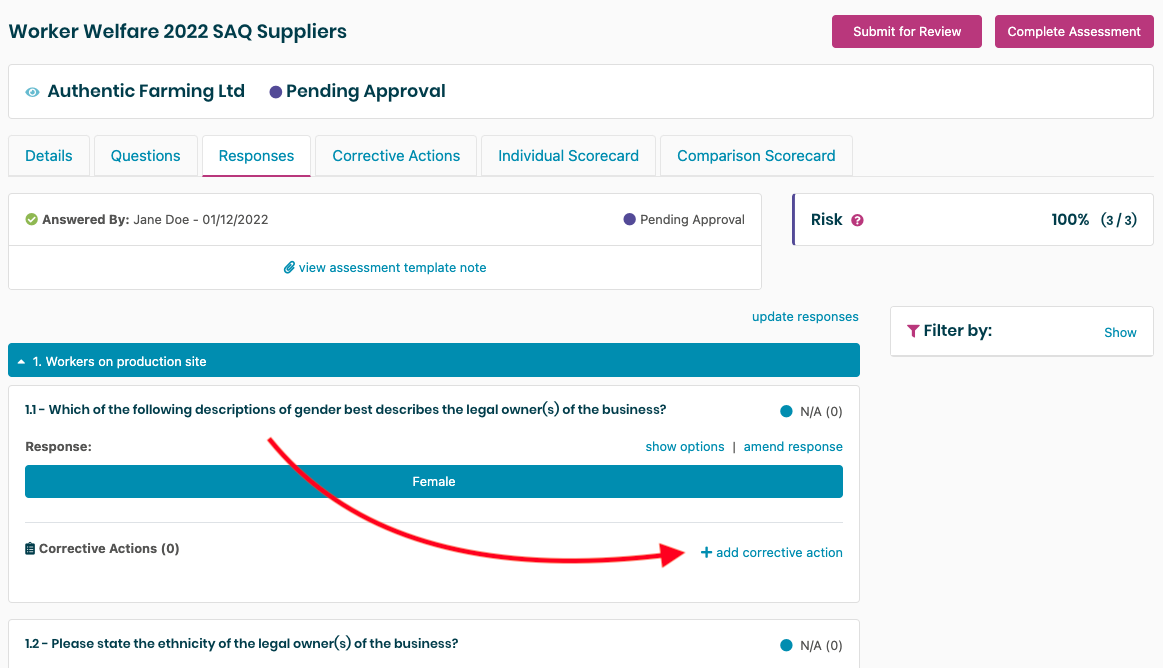The height and width of the screenshot is (668, 1163).
Task: Click the filter funnel icon
Action: coord(912,331)
